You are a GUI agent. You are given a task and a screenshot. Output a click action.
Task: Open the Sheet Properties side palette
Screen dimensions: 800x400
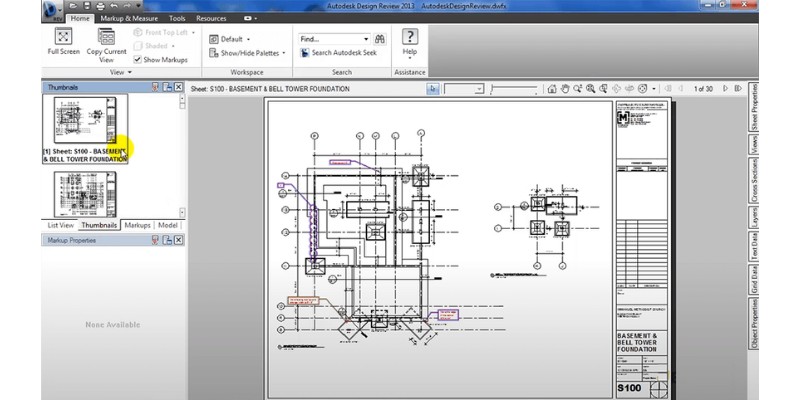(x=754, y=107)
